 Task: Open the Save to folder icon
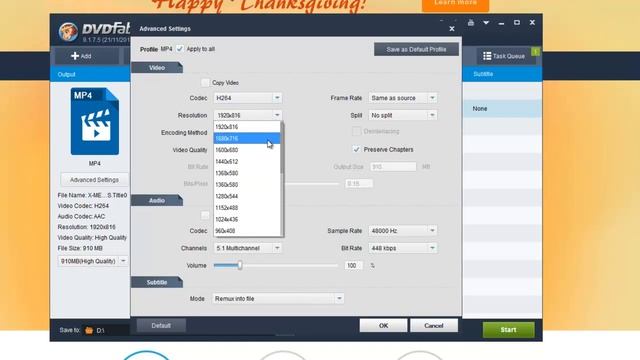[x=89, y=330]
